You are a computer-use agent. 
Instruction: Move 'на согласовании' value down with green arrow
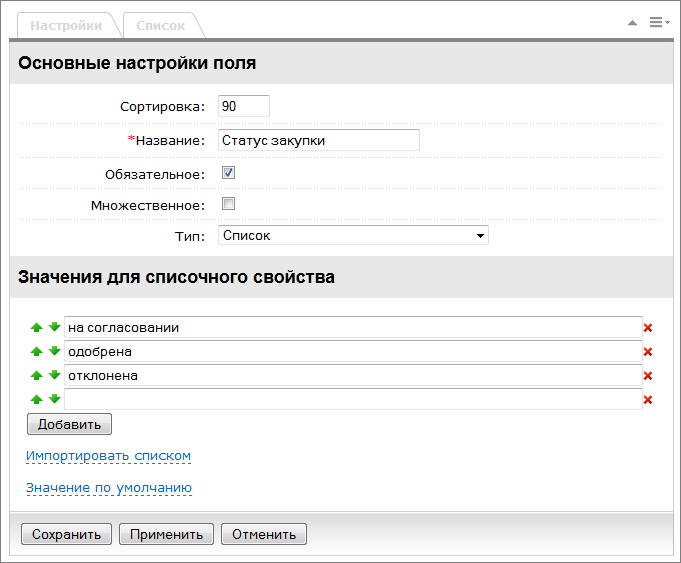[55, 327]
